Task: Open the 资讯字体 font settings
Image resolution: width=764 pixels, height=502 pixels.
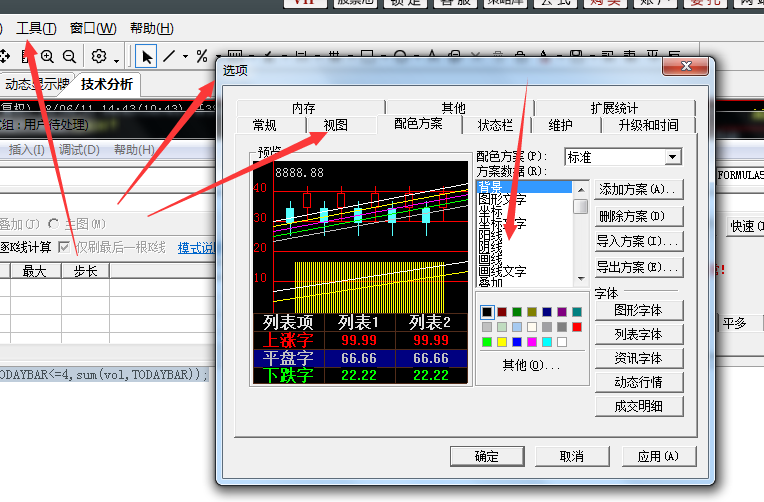Action: pos(639,358)
